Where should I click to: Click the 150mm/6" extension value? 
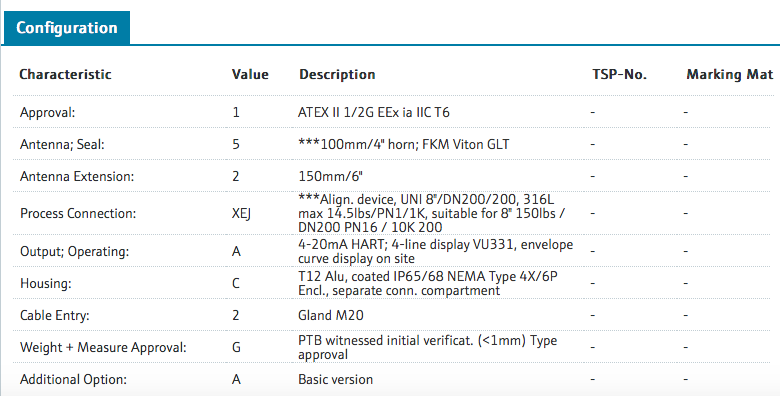tap(330, 177)
